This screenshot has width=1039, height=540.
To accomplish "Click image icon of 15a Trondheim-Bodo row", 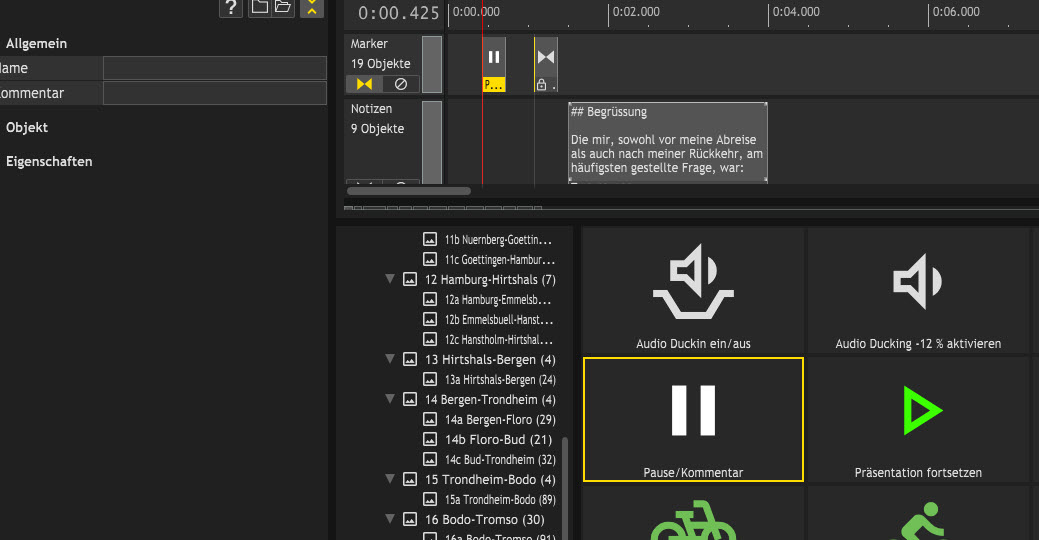I will pyautogui.click(x=430, y=499).
